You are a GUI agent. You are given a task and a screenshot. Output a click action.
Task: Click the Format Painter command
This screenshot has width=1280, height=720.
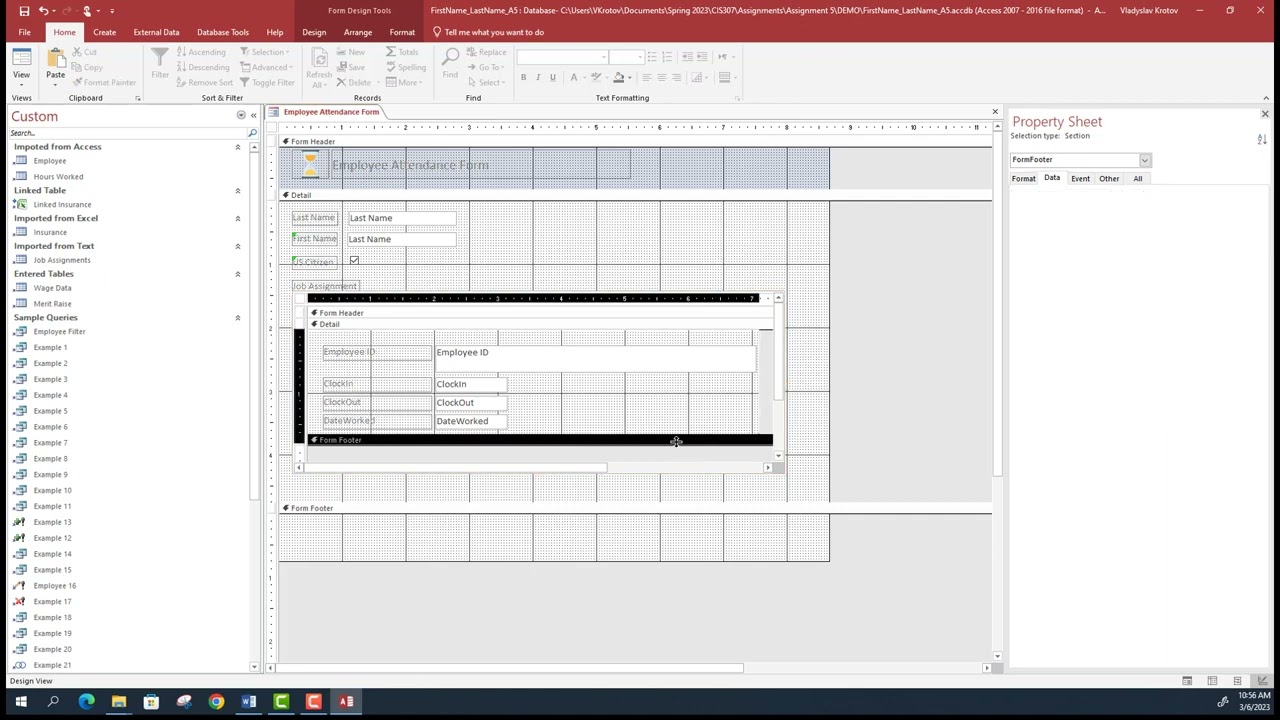click(103, 82)
